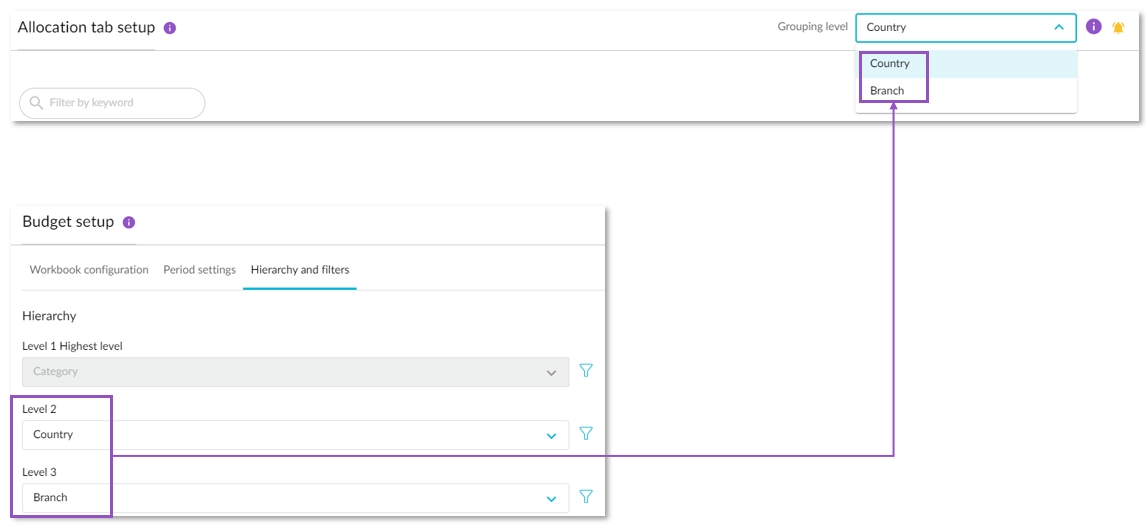Screen dimensions: 1146x526
Task: Click into the Filter by keyword field
Action: [120, 103]
